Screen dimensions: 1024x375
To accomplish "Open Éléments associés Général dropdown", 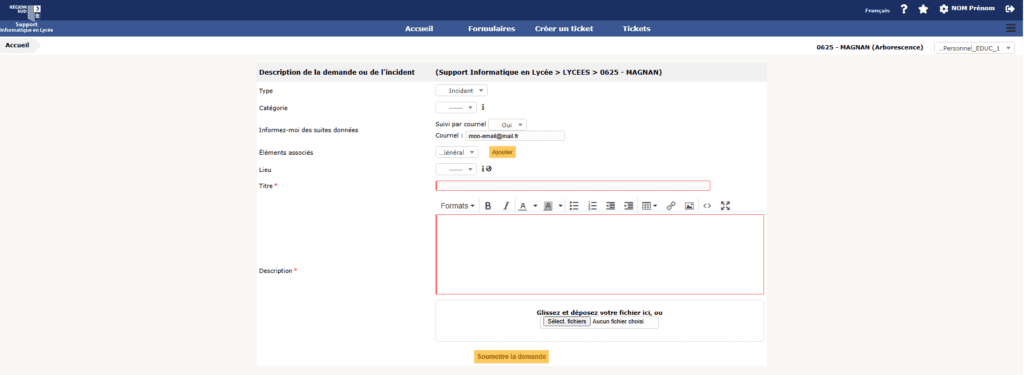I will pyautogui.click(x=456, y=152).
